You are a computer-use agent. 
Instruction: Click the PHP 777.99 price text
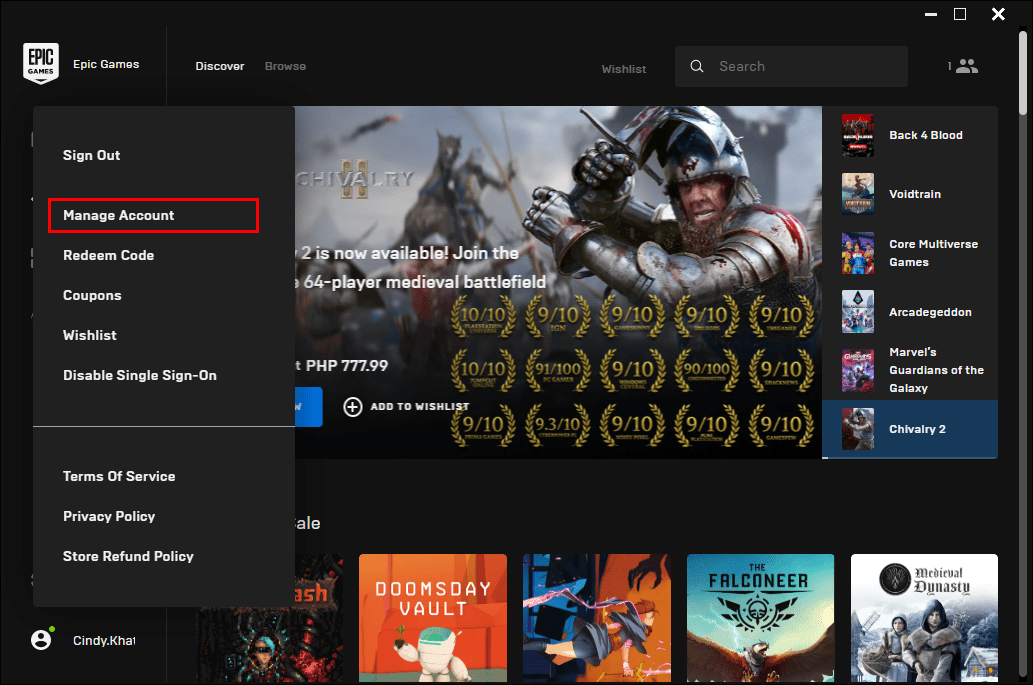pyautogui.click(x=347, y=366)
